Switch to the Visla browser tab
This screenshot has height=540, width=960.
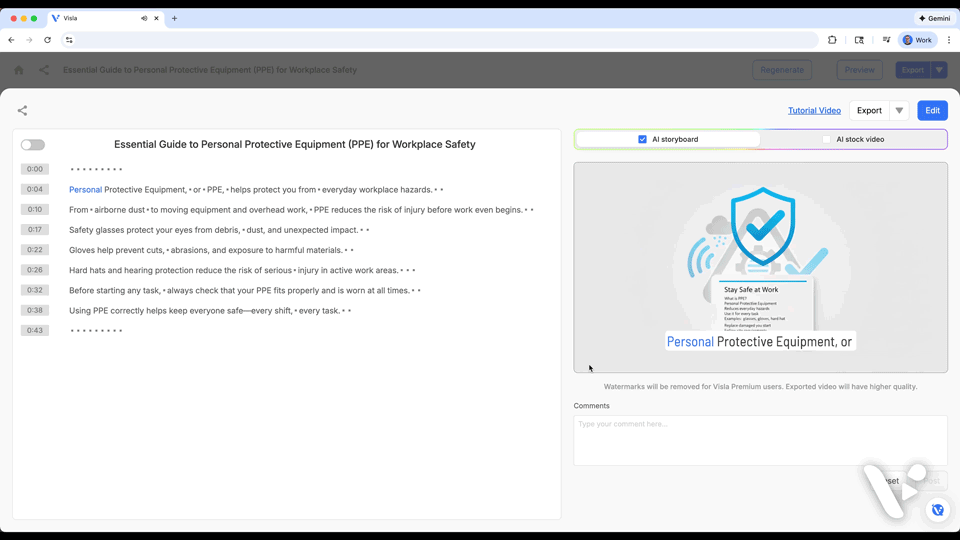click(95, 18)
